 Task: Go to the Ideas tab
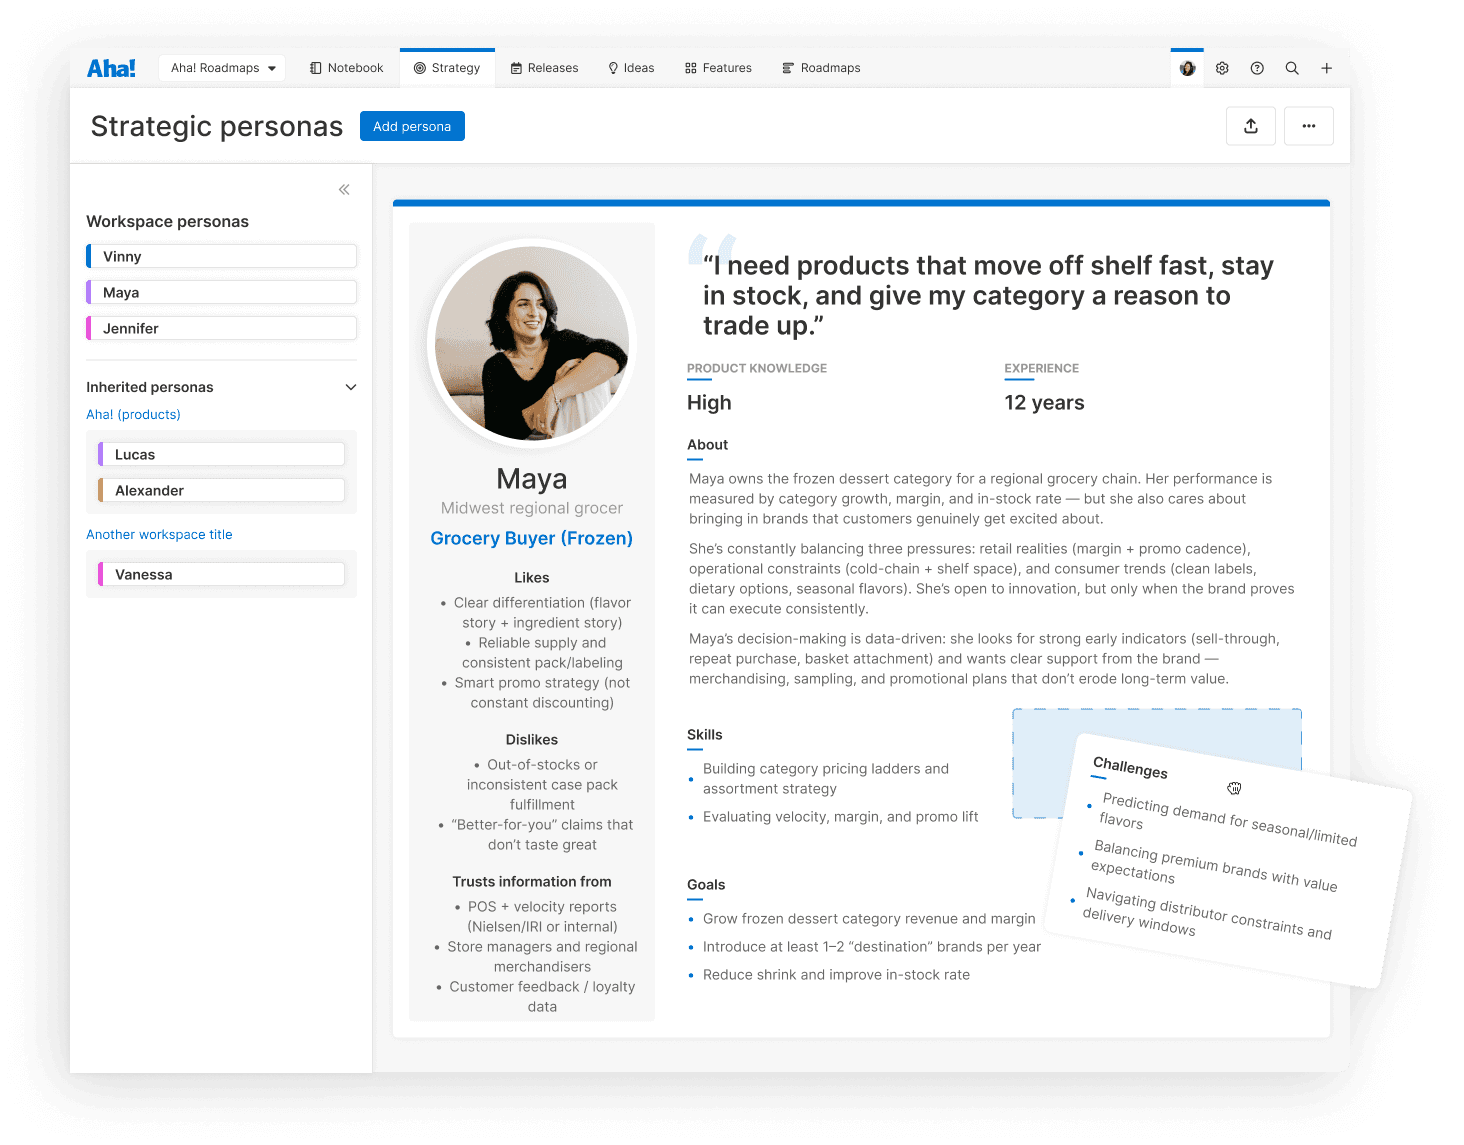click(x=631, y=68)
